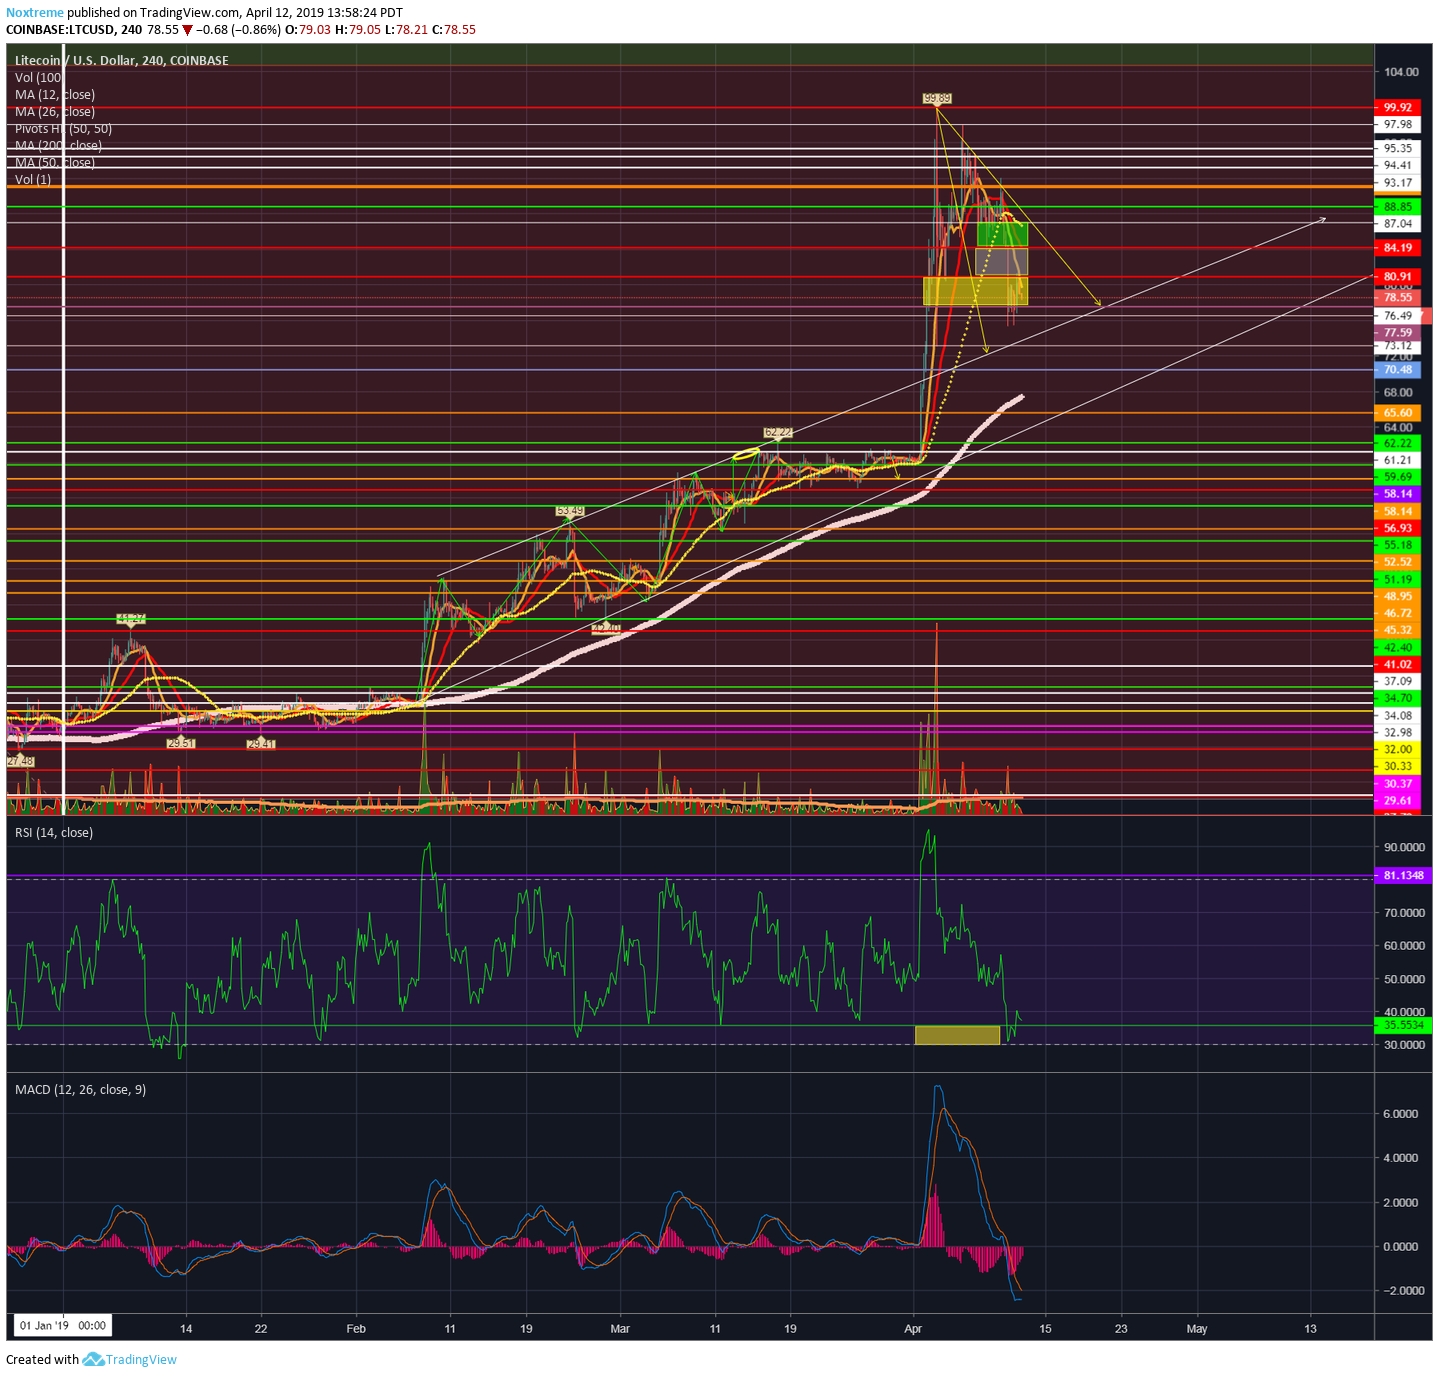This screenshot has width=1439, height=1377.
Task: Select the red 56.93 price label
Action: [x=1397, y=528]
